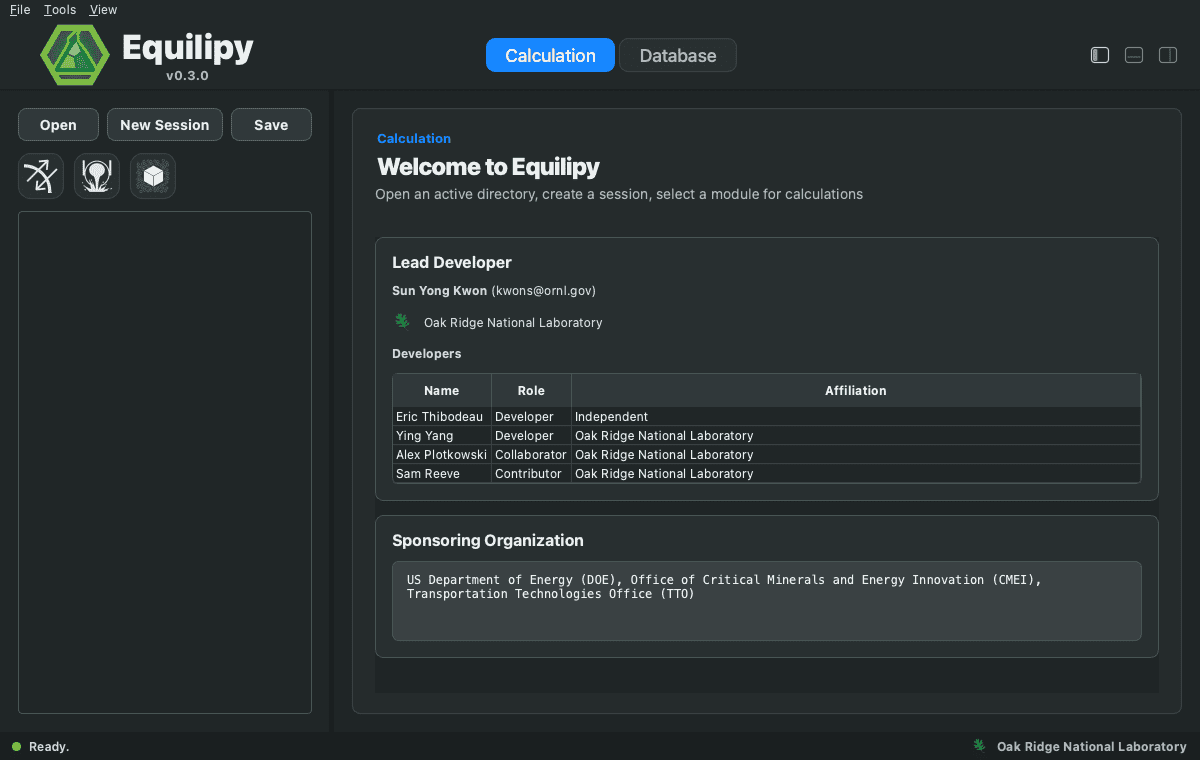This screenshot has width=1200, height=760.
Task: Click the blue Calculation breadcrumb label
Action: (414, 138)
